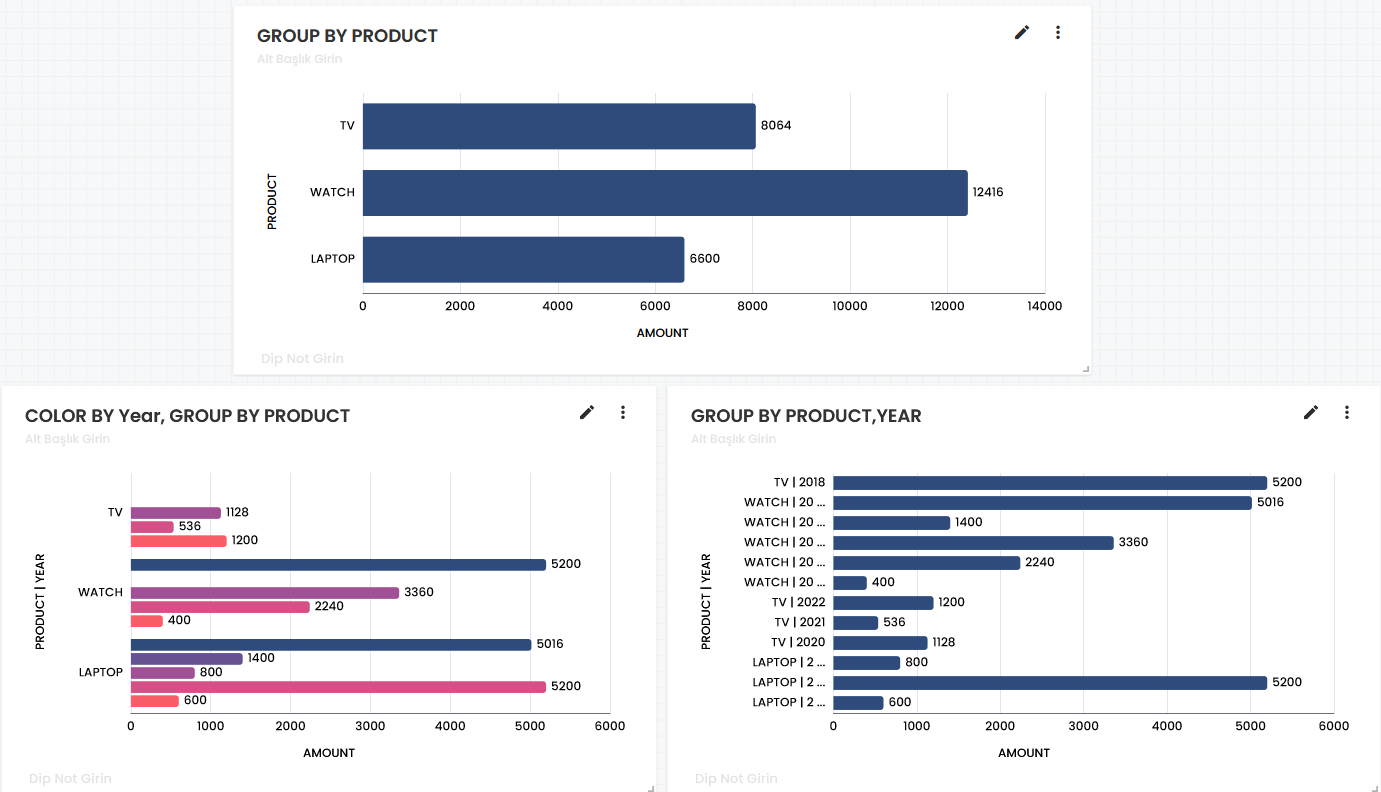Click subtitle placeholder under GROUP BY PRODUCT title
This screenshot has height=792, width=1381.
pos(299,59)
